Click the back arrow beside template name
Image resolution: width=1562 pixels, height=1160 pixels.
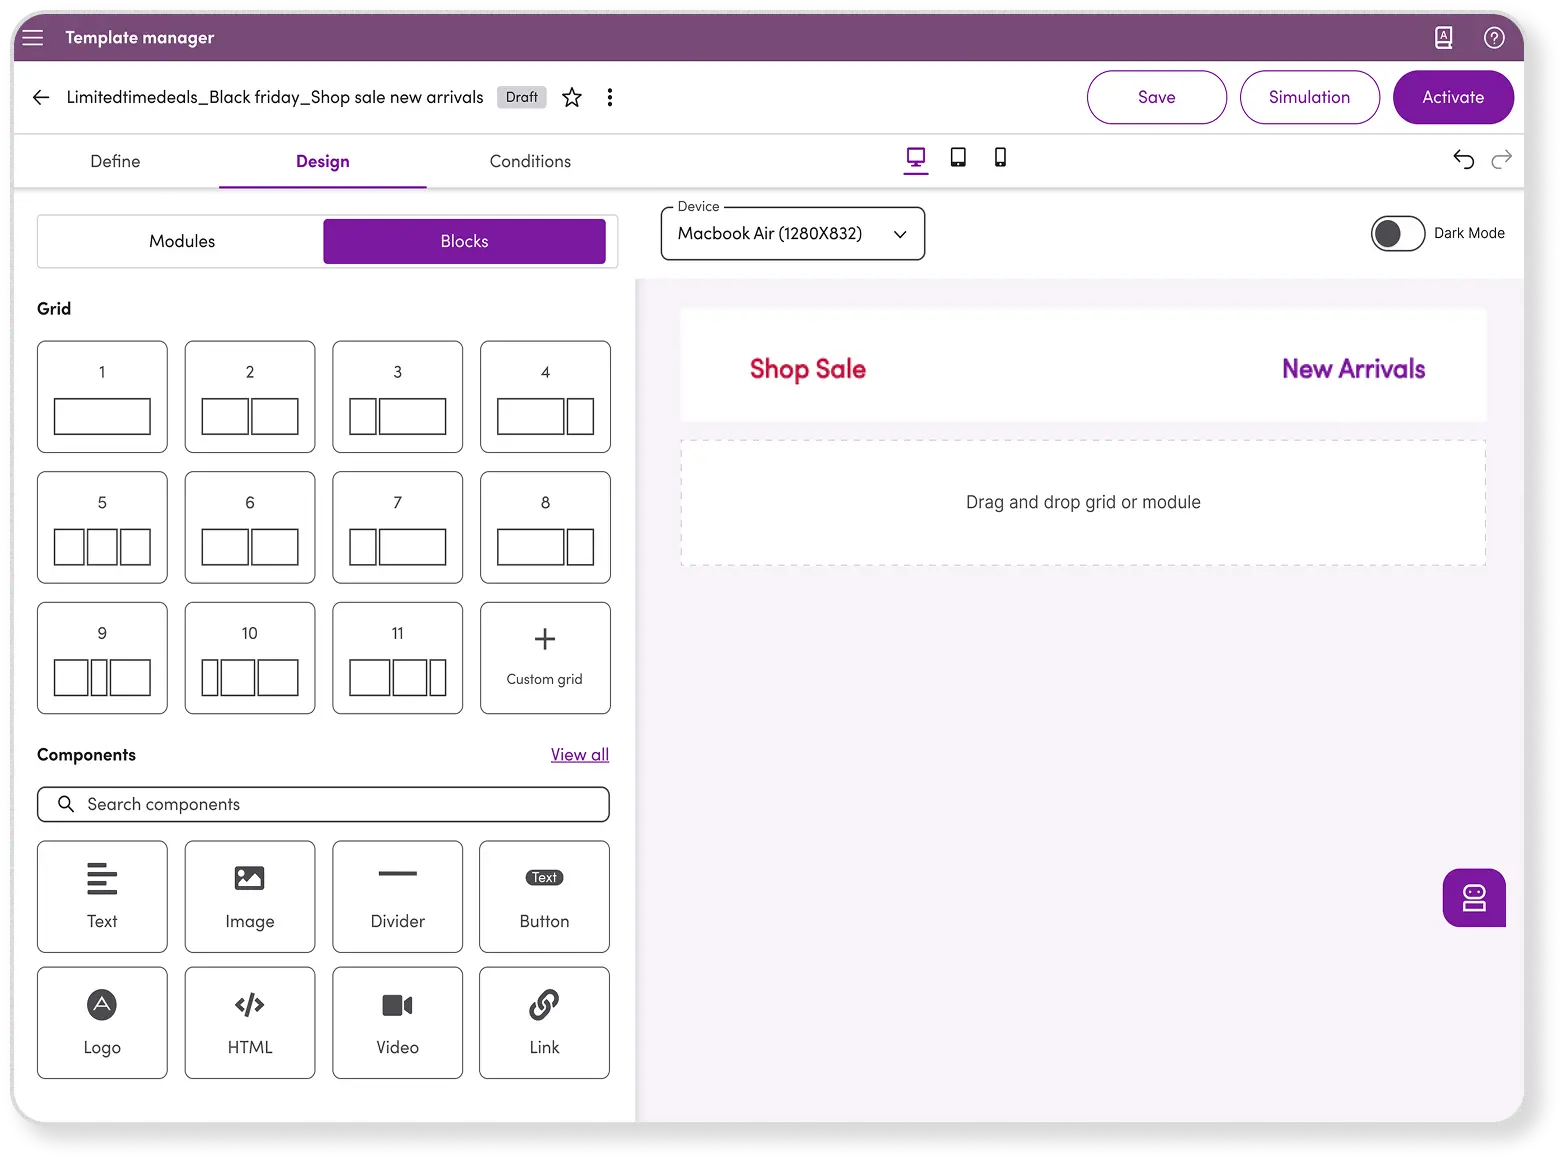click(x=41, y=97)
